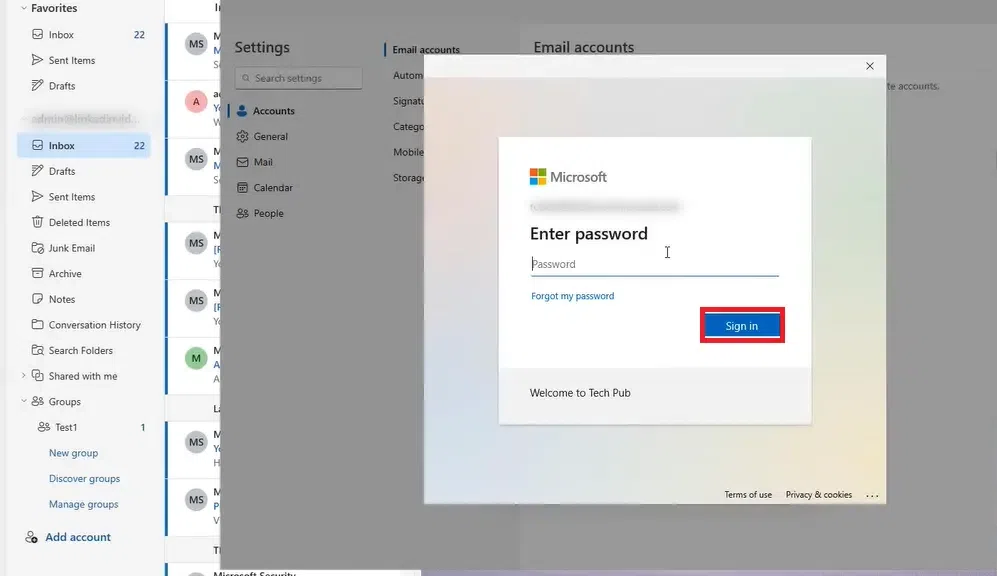
Task: Click Discover groups link
Action: [x=85, y=478]
